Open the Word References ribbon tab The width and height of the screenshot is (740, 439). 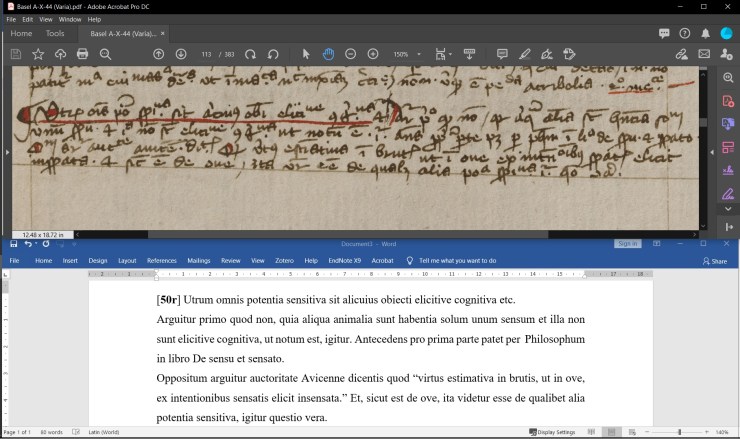pyautogui.click(x=161, y=260)
